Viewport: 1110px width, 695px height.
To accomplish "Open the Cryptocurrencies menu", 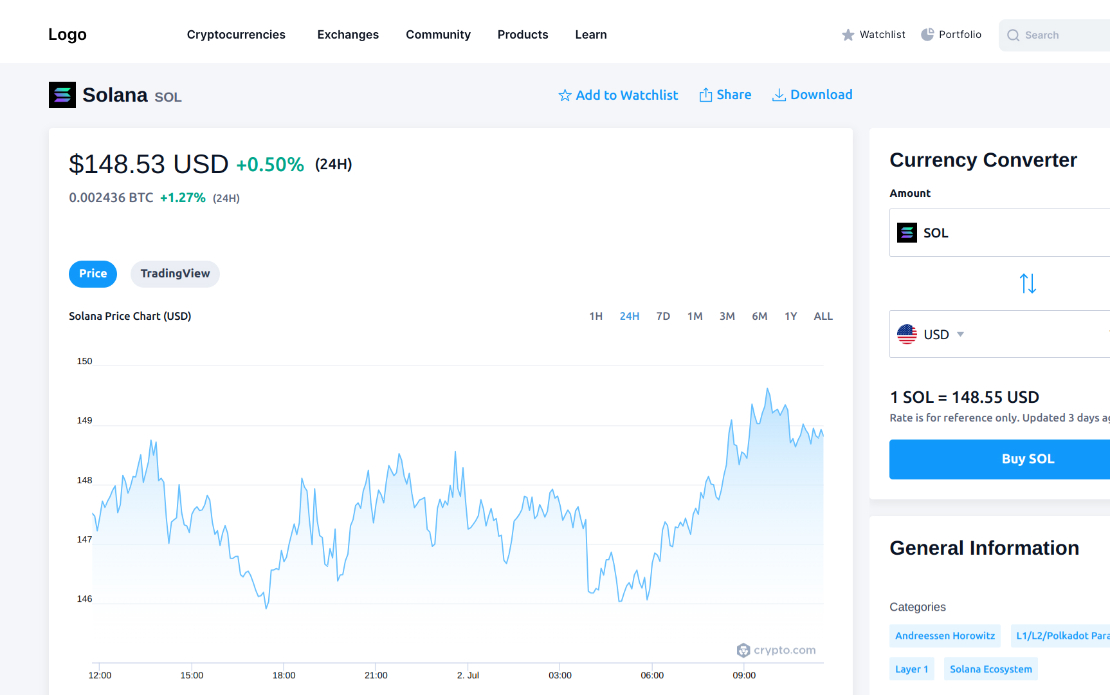I will (x=236, y=35).
